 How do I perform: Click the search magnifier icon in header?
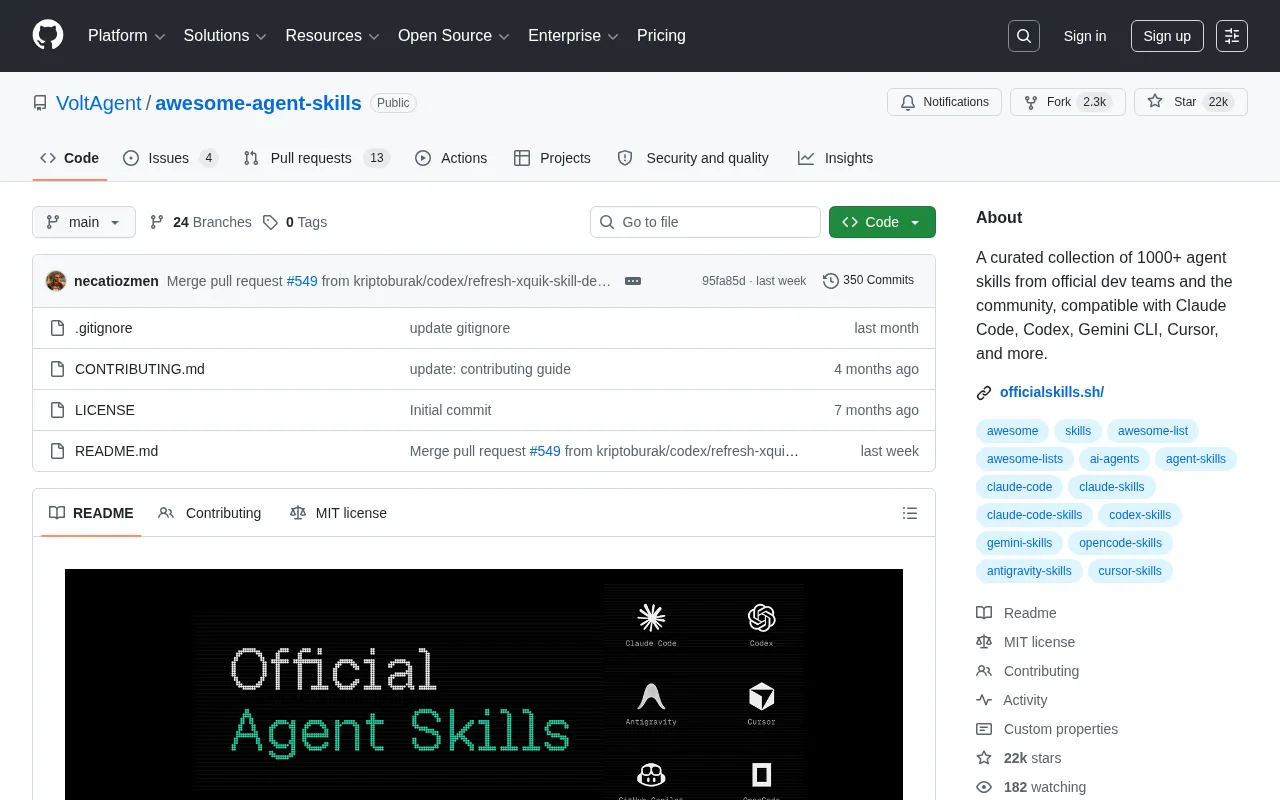(x=1024, y=36)
